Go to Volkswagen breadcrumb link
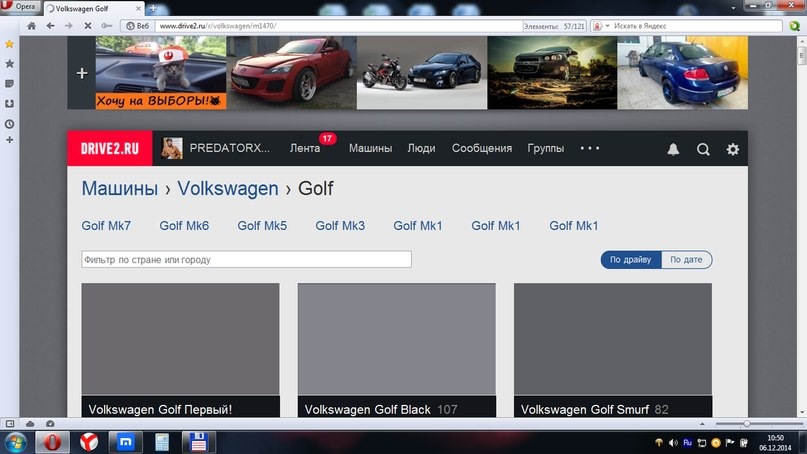This screenshot has width=807, height=454. coord(228,188)
